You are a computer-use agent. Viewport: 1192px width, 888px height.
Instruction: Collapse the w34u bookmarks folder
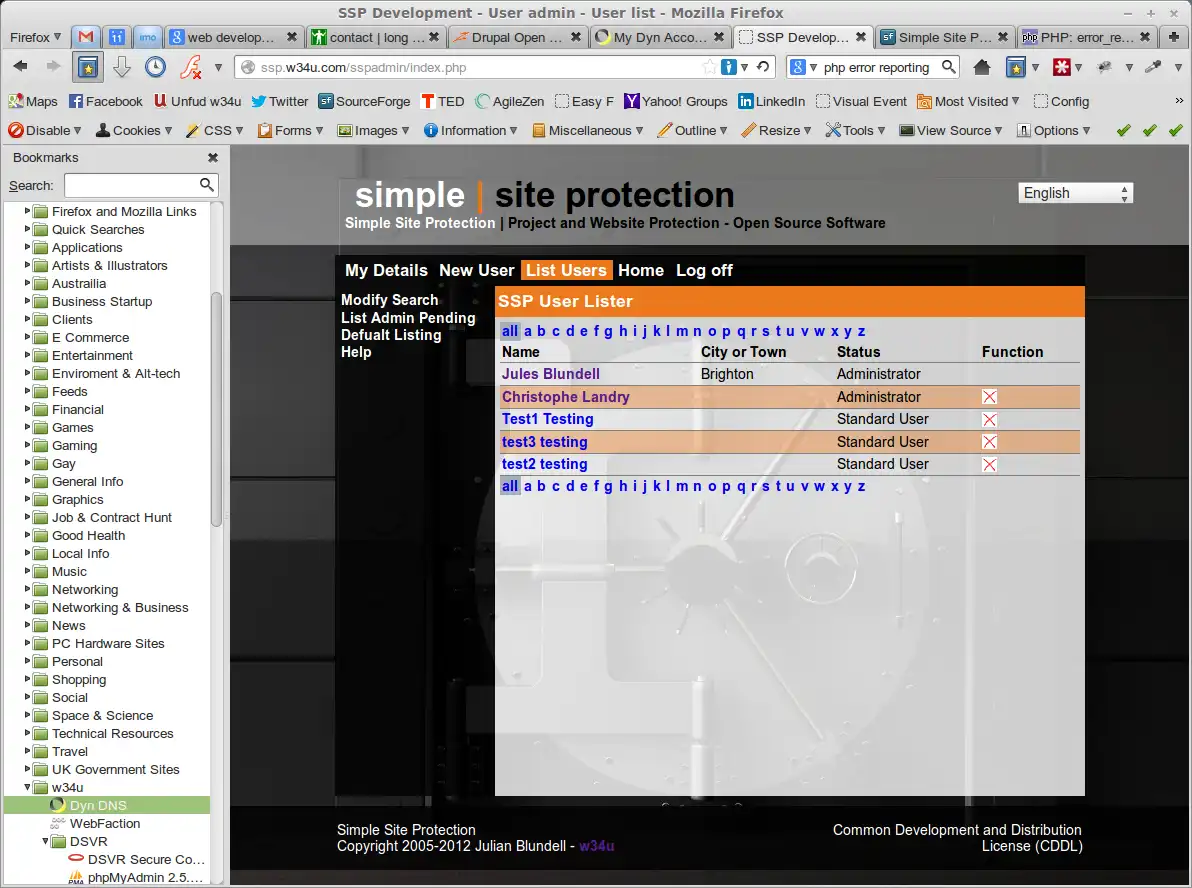tap(27, 787)
